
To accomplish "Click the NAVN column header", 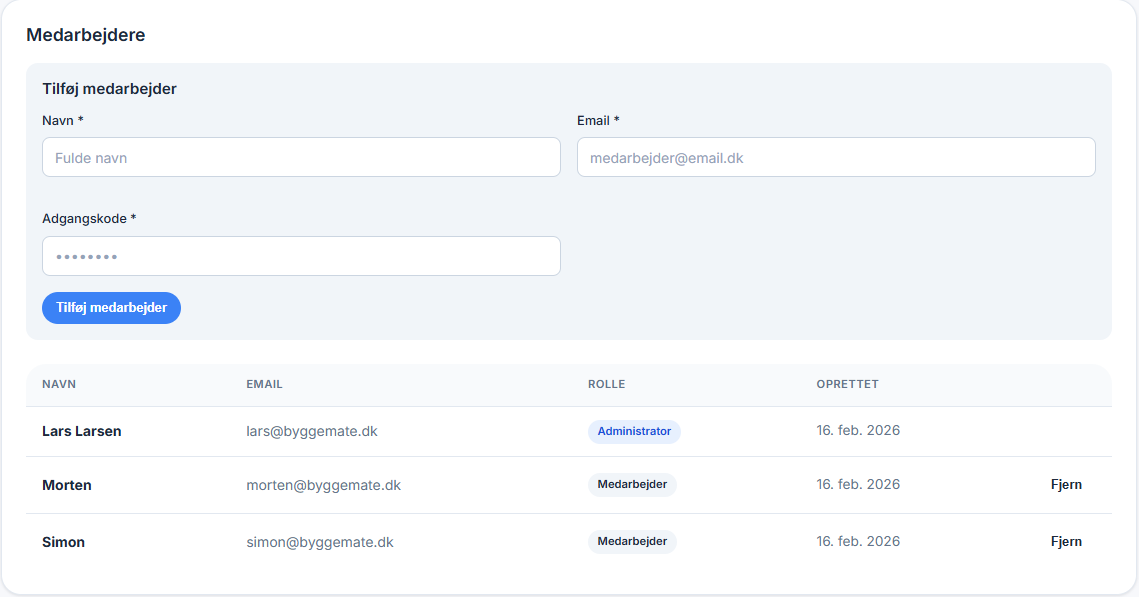I will 59,385.
